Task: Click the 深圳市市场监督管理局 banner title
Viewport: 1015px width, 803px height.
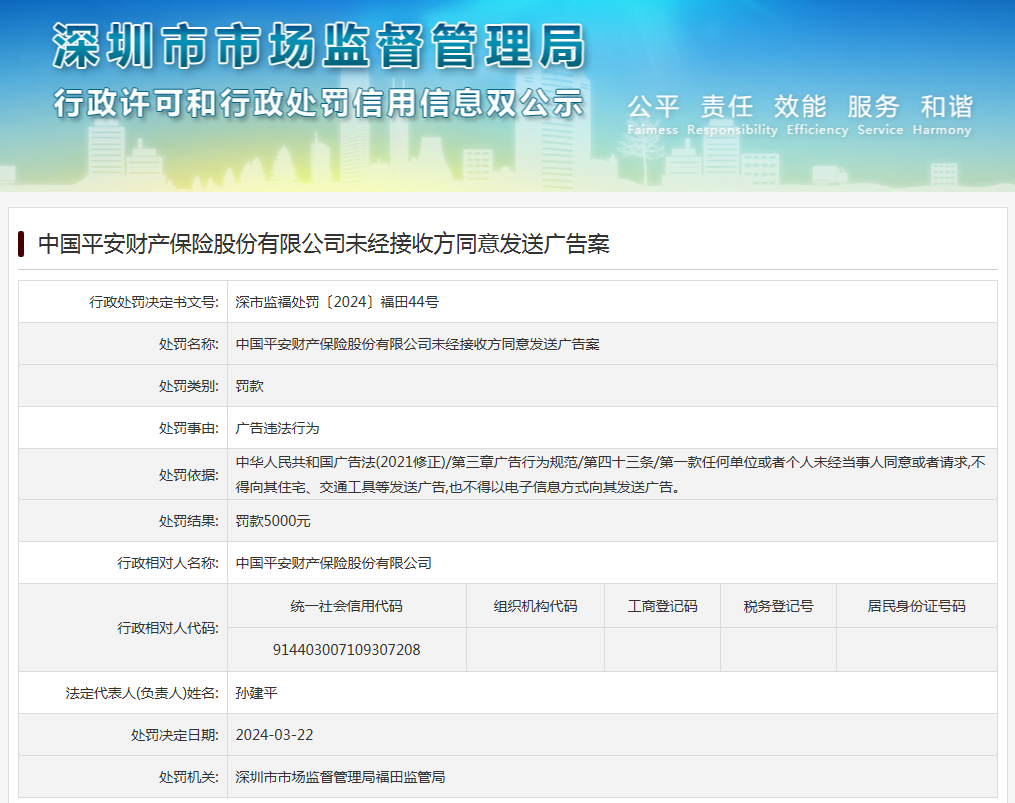Action: 318,47
